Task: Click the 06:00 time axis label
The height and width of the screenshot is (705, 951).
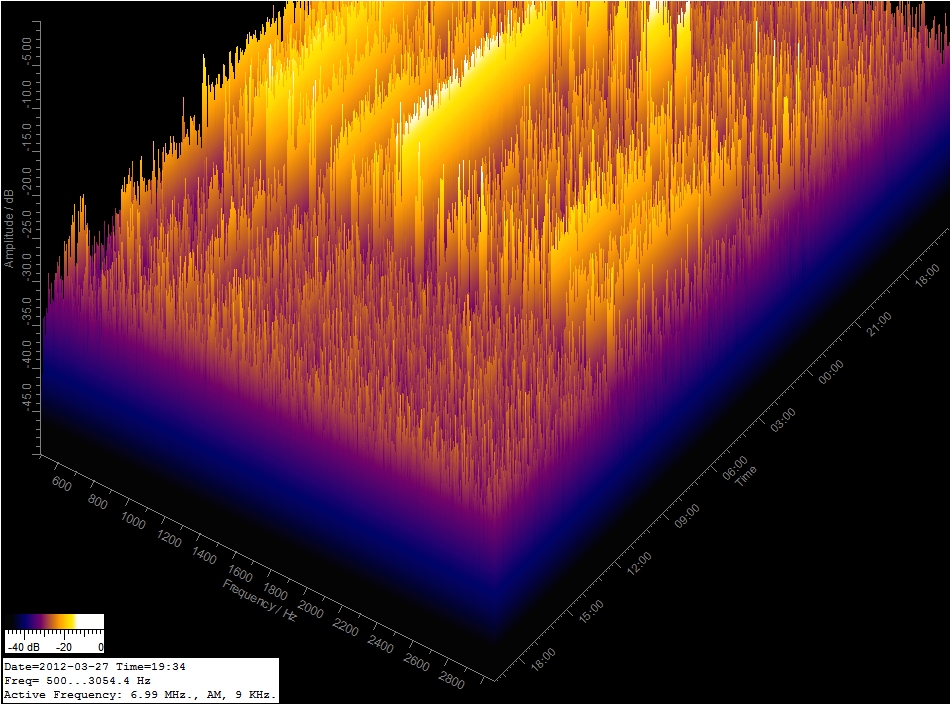Action: (x=735, y=468)
